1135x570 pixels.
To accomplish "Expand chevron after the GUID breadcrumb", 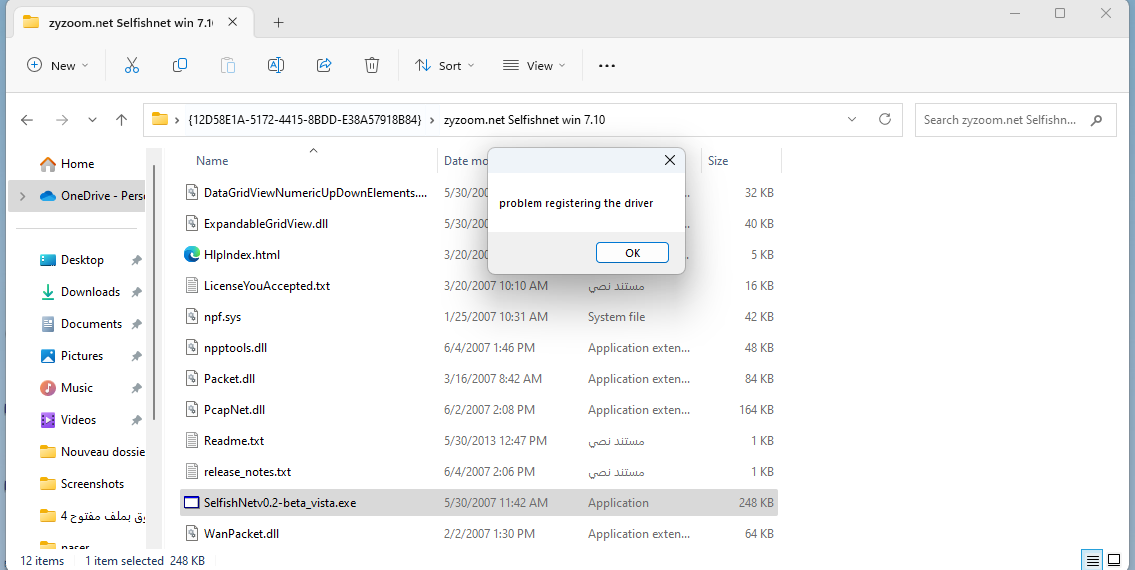I will [432, 120].
